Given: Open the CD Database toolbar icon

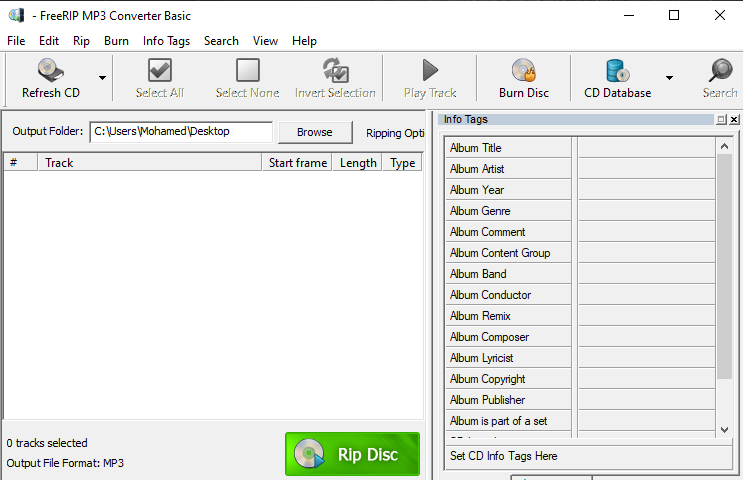Looking at the screenshot, I should click(617, 70).
